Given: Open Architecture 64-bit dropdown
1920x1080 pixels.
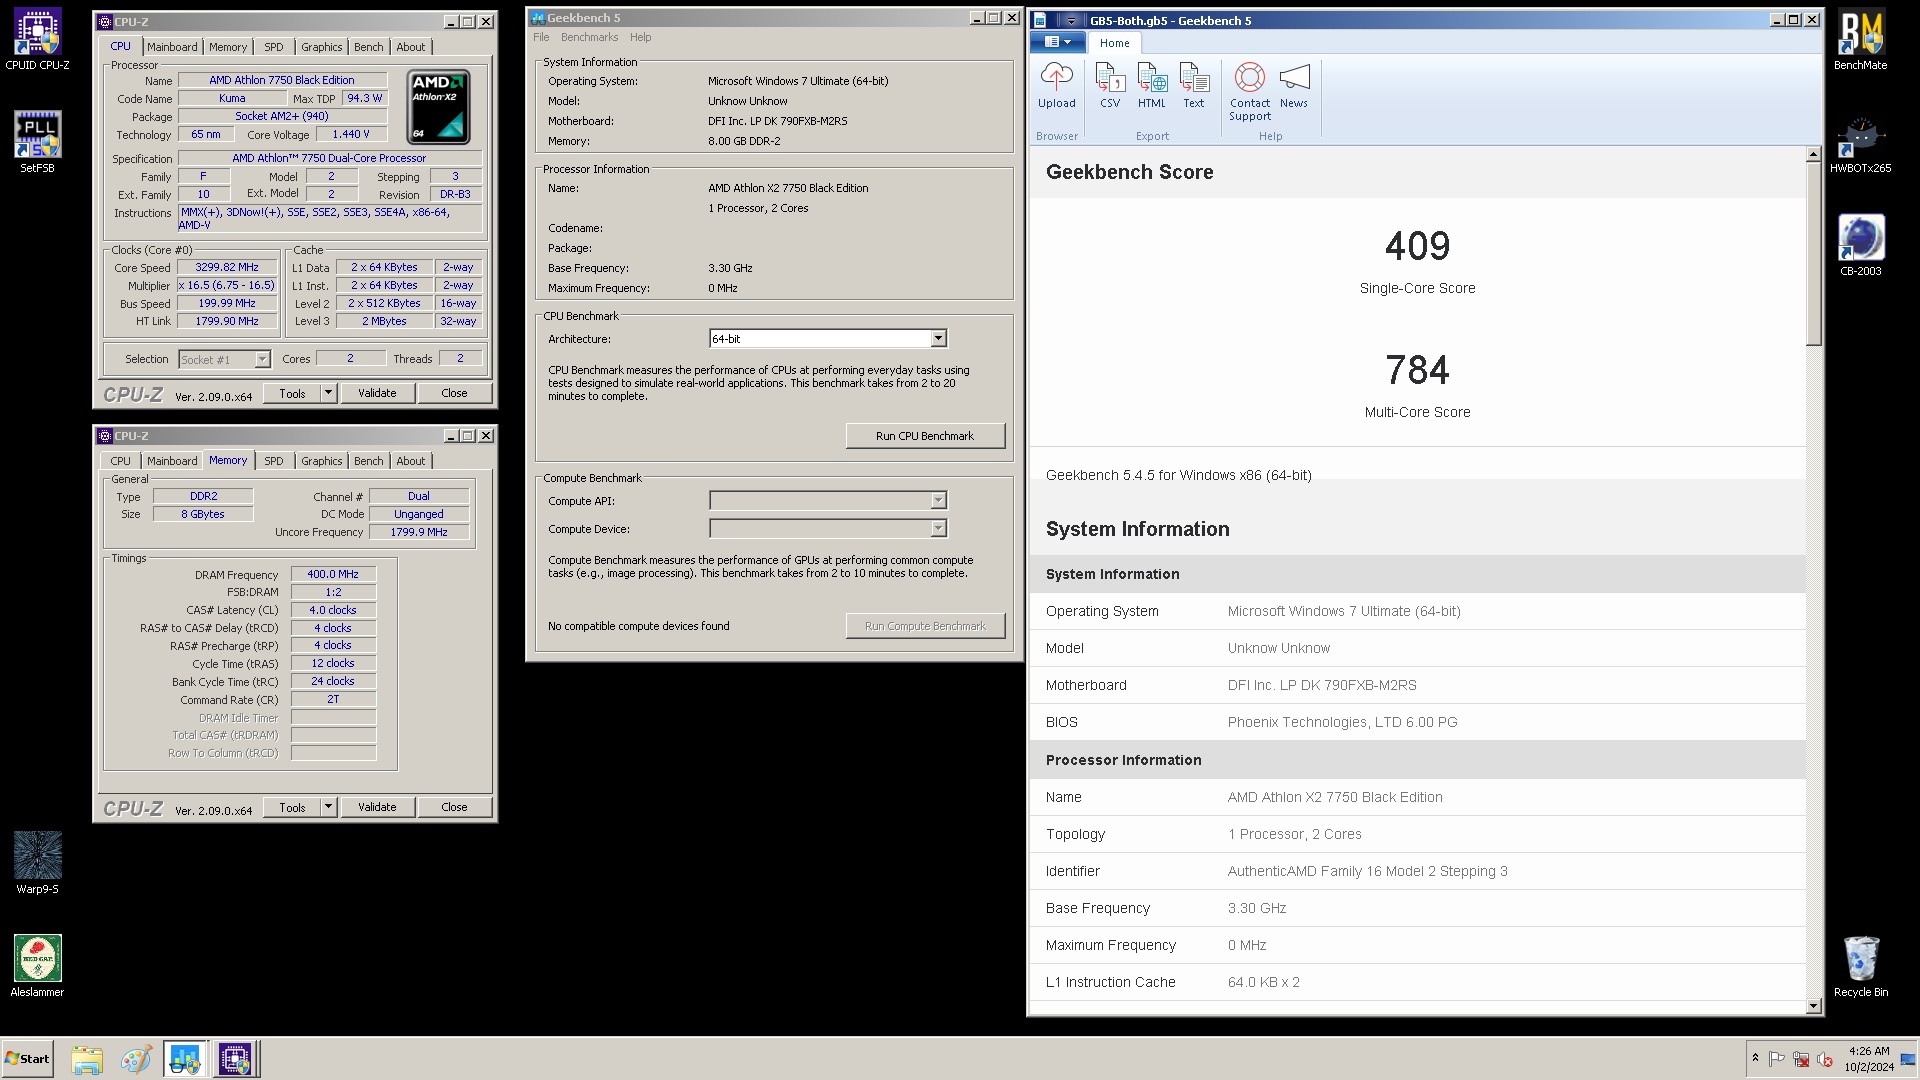Looking at the screenshot, I should (828, 339).
